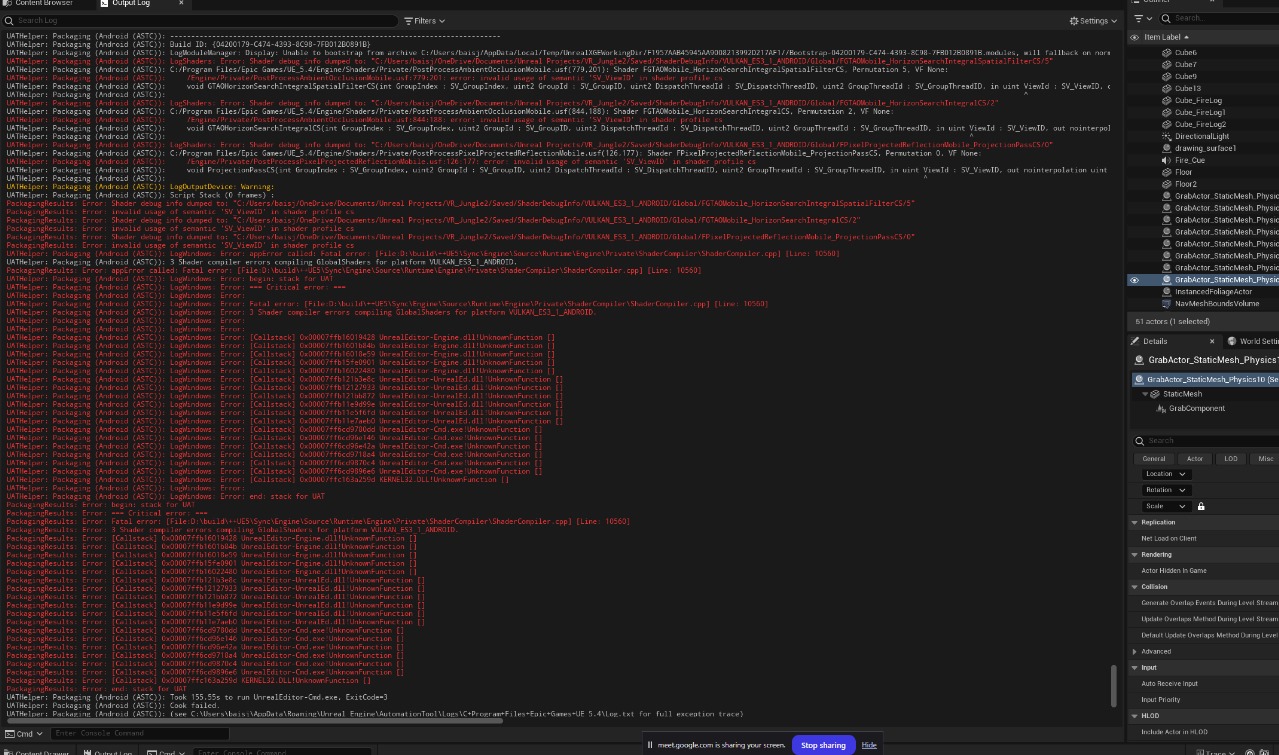1279x755 pixels.
Task: Click the Details panel actor icon in header
Action: [1139, 360]
